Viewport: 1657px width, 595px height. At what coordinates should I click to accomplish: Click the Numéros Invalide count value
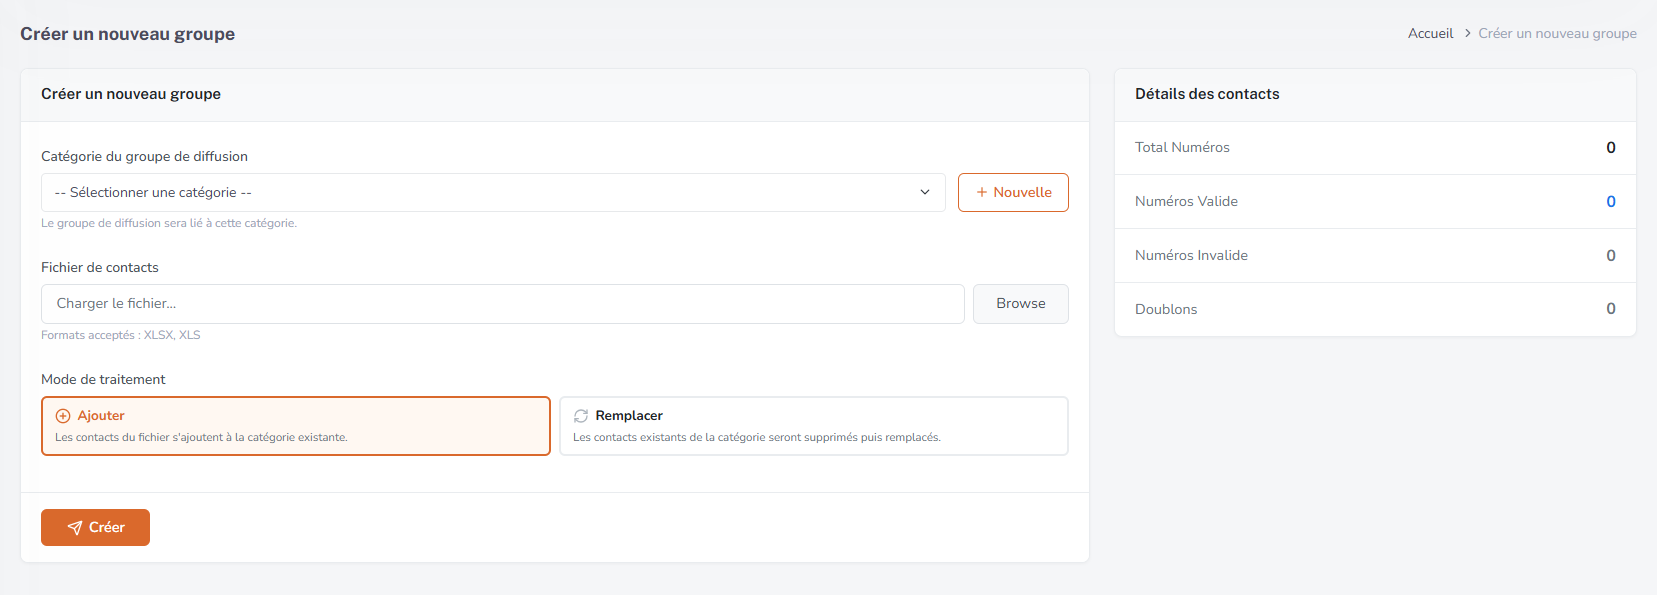click(1611, 255)
